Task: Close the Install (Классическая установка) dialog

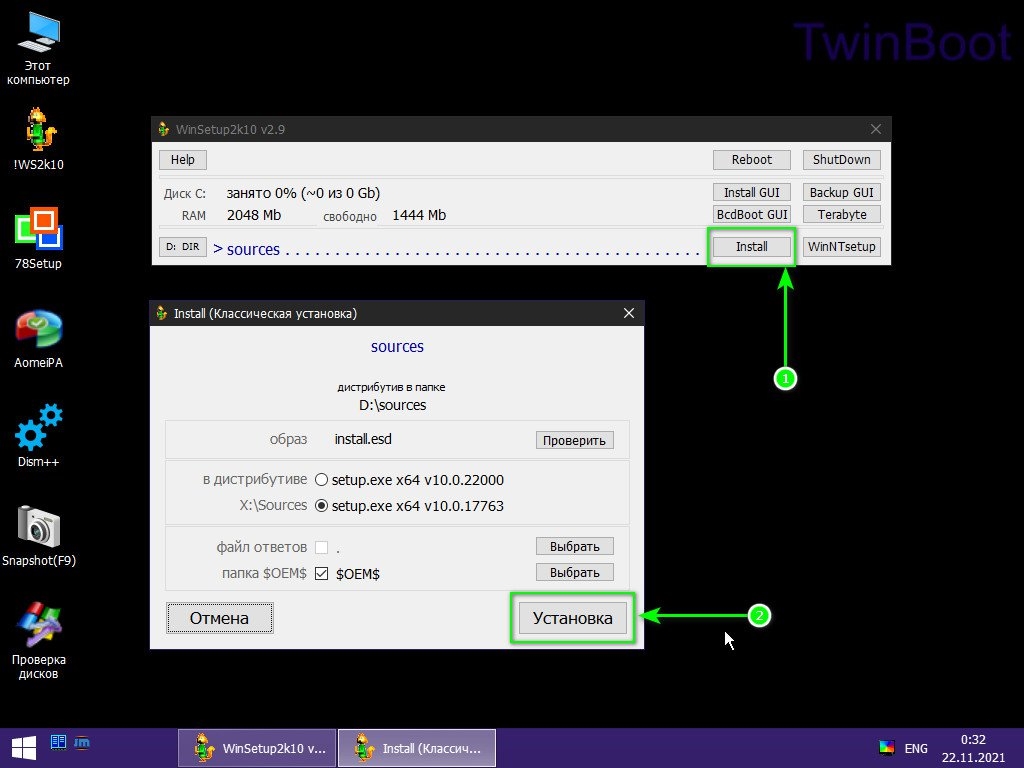Action: point(629,313)
